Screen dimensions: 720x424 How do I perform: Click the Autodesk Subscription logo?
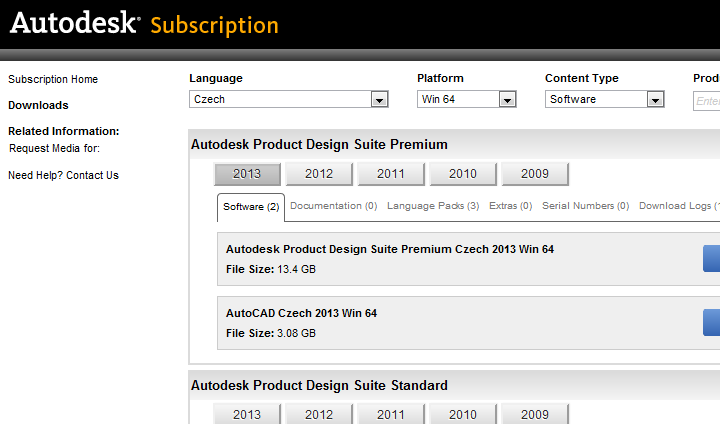144,24
